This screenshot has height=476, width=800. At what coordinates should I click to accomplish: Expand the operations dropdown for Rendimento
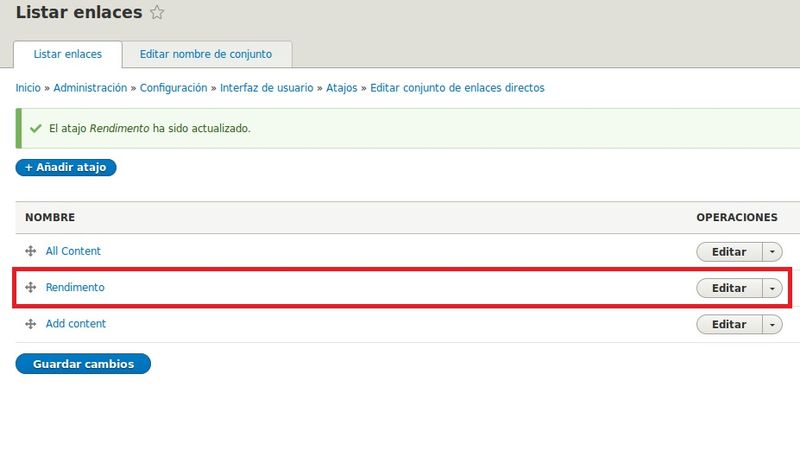[772, 288]
